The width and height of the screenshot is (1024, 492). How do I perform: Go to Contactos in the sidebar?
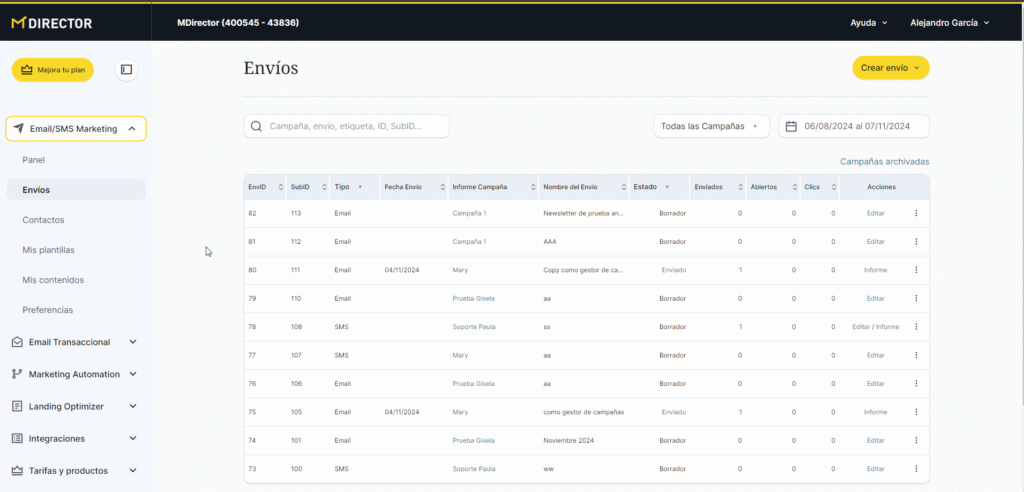coord(42,220)
